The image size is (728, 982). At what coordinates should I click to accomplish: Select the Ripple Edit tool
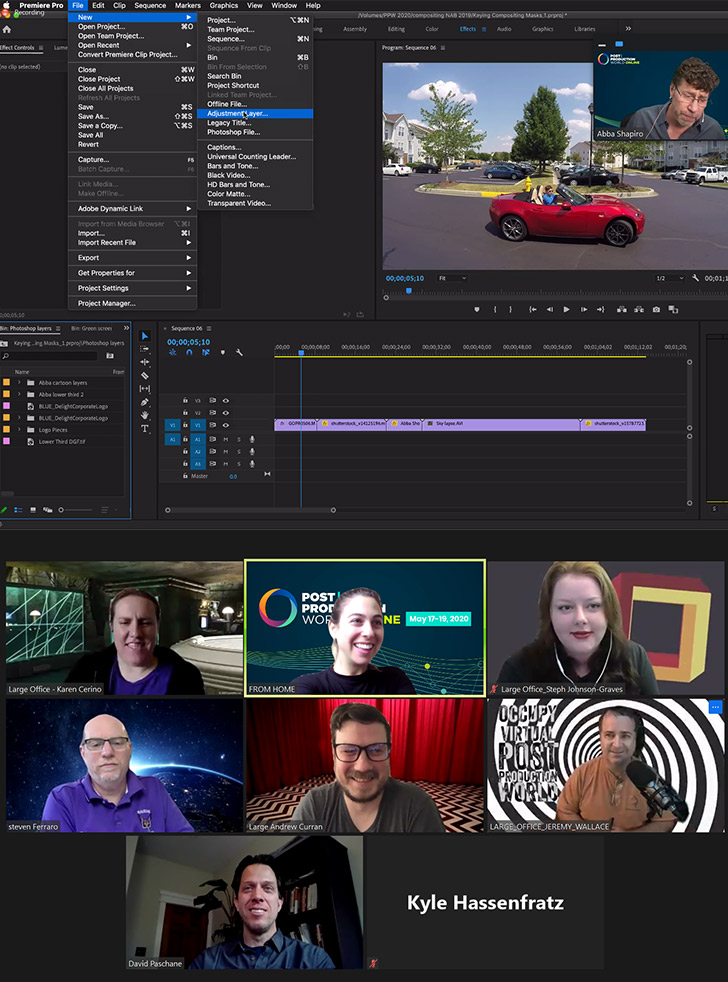pos(145,362)
